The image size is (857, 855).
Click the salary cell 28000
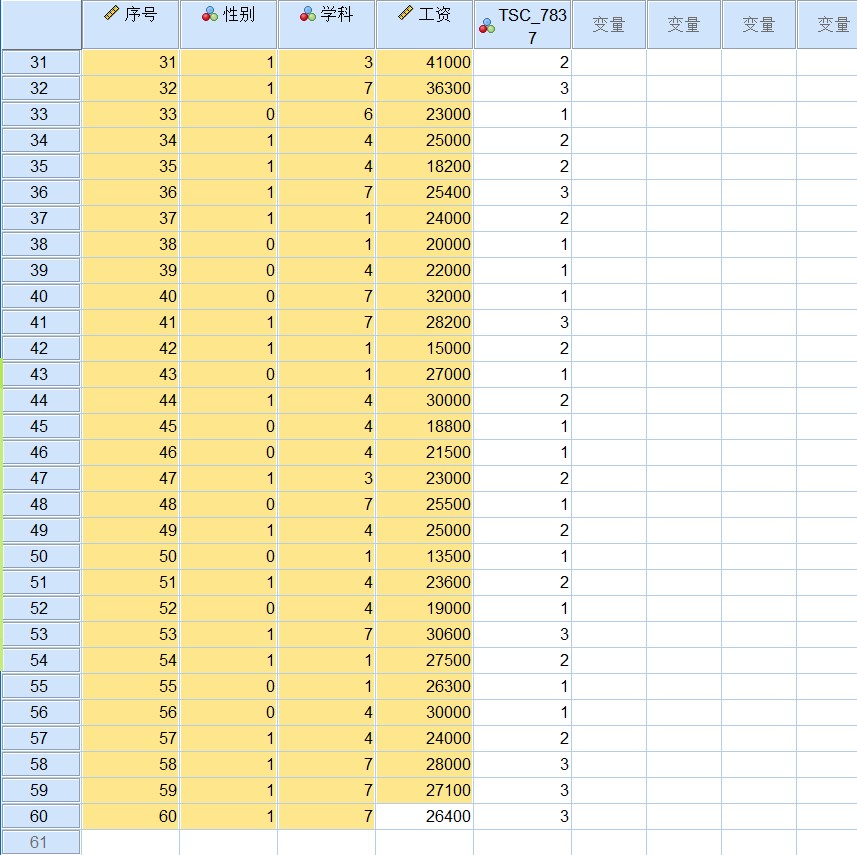[x=424, y=764]
